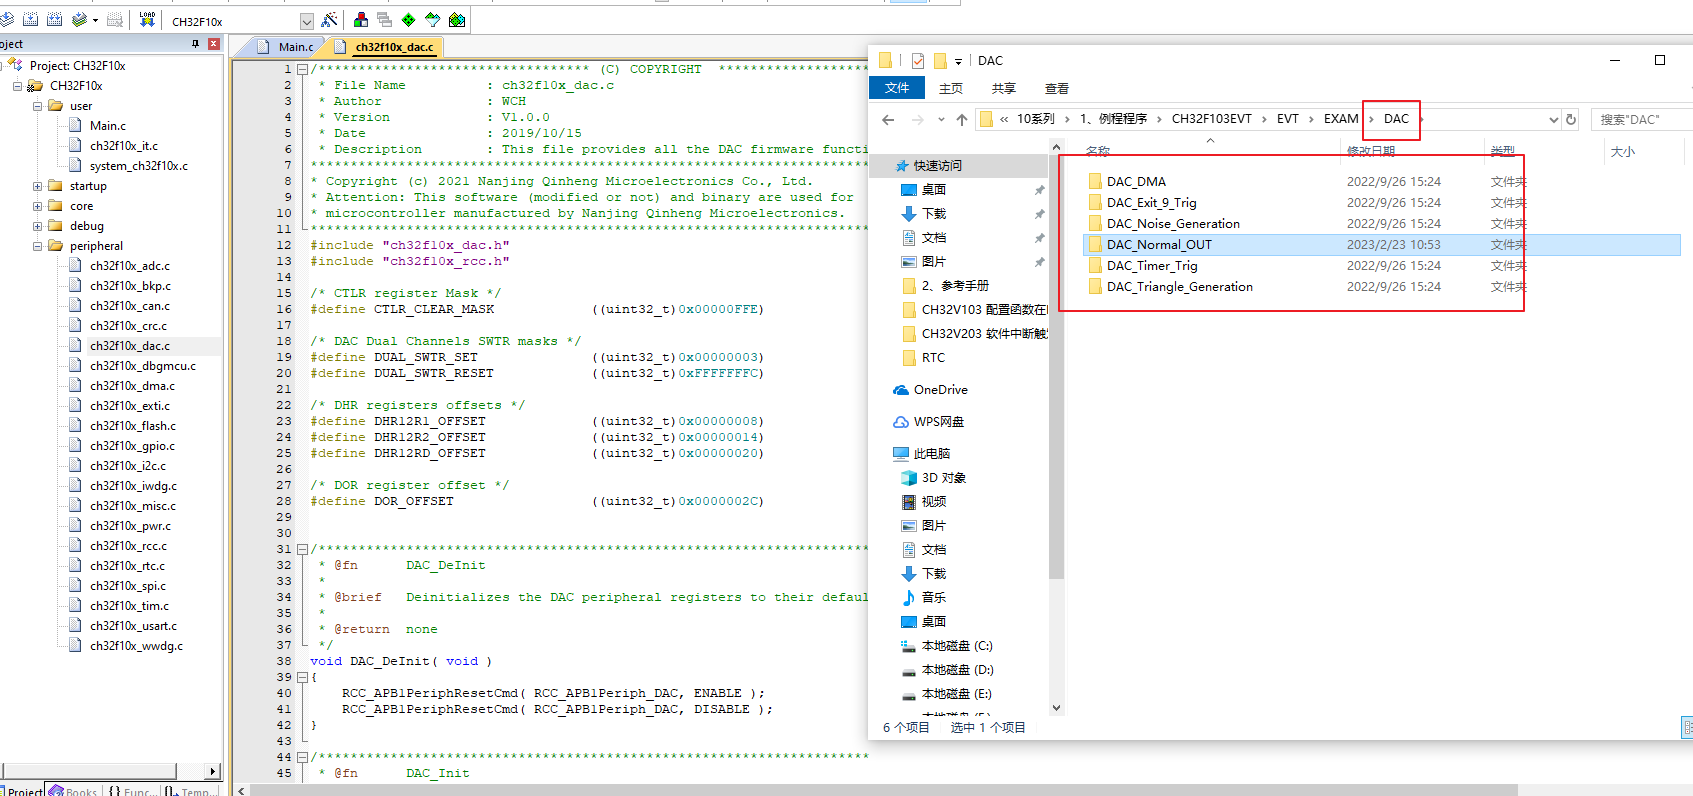Image resolution: width=1693 pixels, height=796 pixels.
Task: Collapse the code fold at line 39
Action: 302,677
